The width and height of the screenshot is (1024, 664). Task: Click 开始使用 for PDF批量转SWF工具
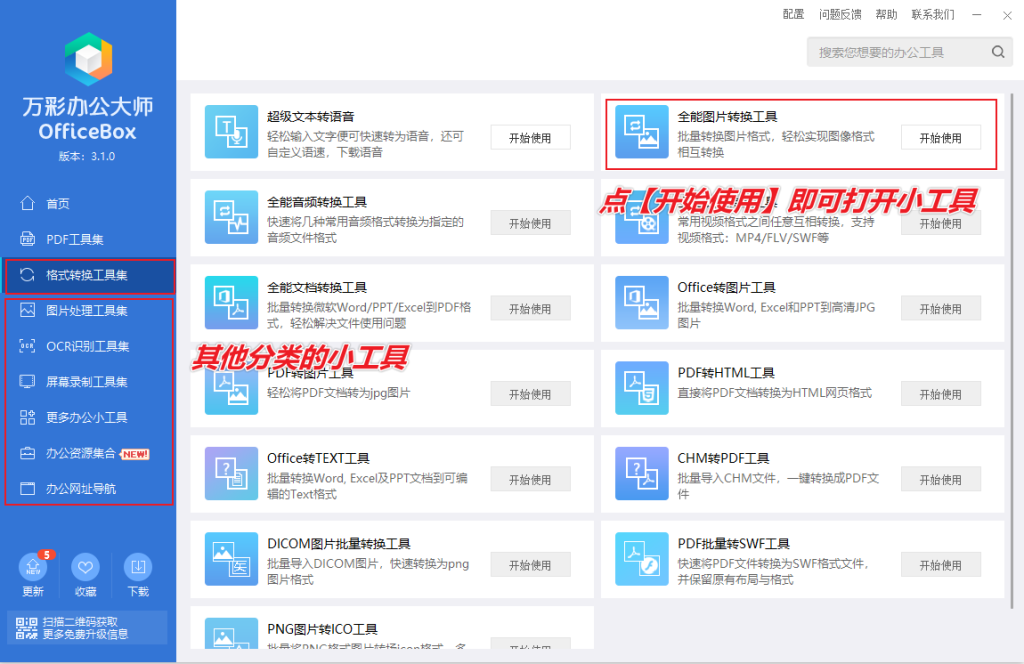(940, 564)
